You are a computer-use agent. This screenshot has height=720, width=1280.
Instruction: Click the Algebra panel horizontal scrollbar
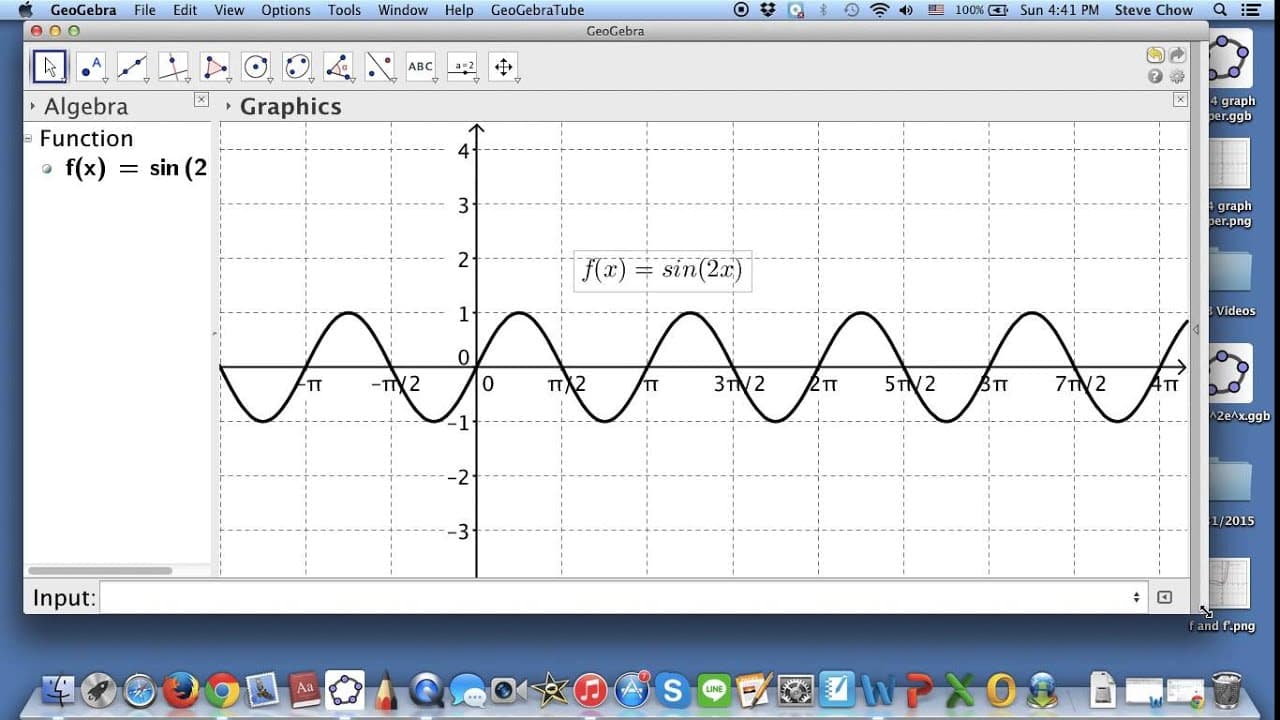click(98, 571)
